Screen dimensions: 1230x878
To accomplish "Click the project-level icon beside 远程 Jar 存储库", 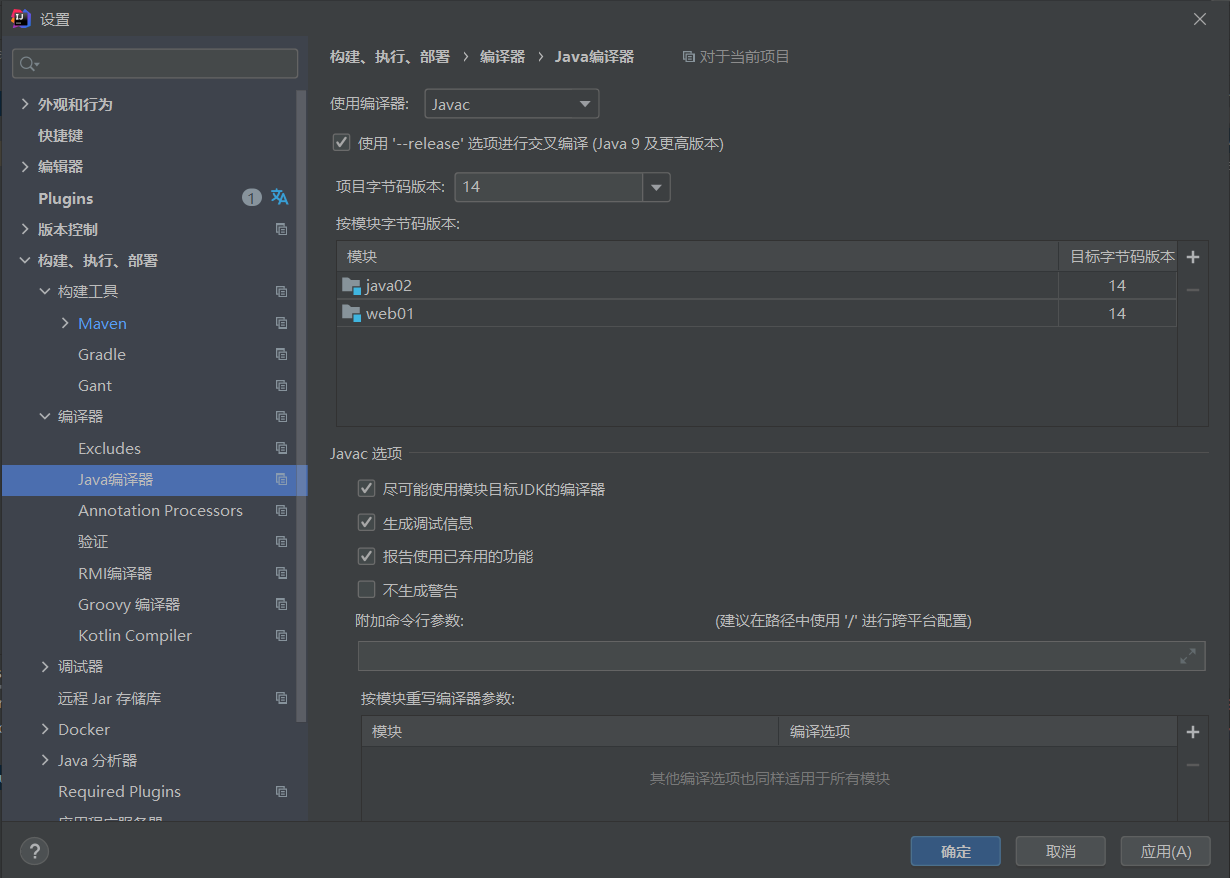I will pos(281,698).
